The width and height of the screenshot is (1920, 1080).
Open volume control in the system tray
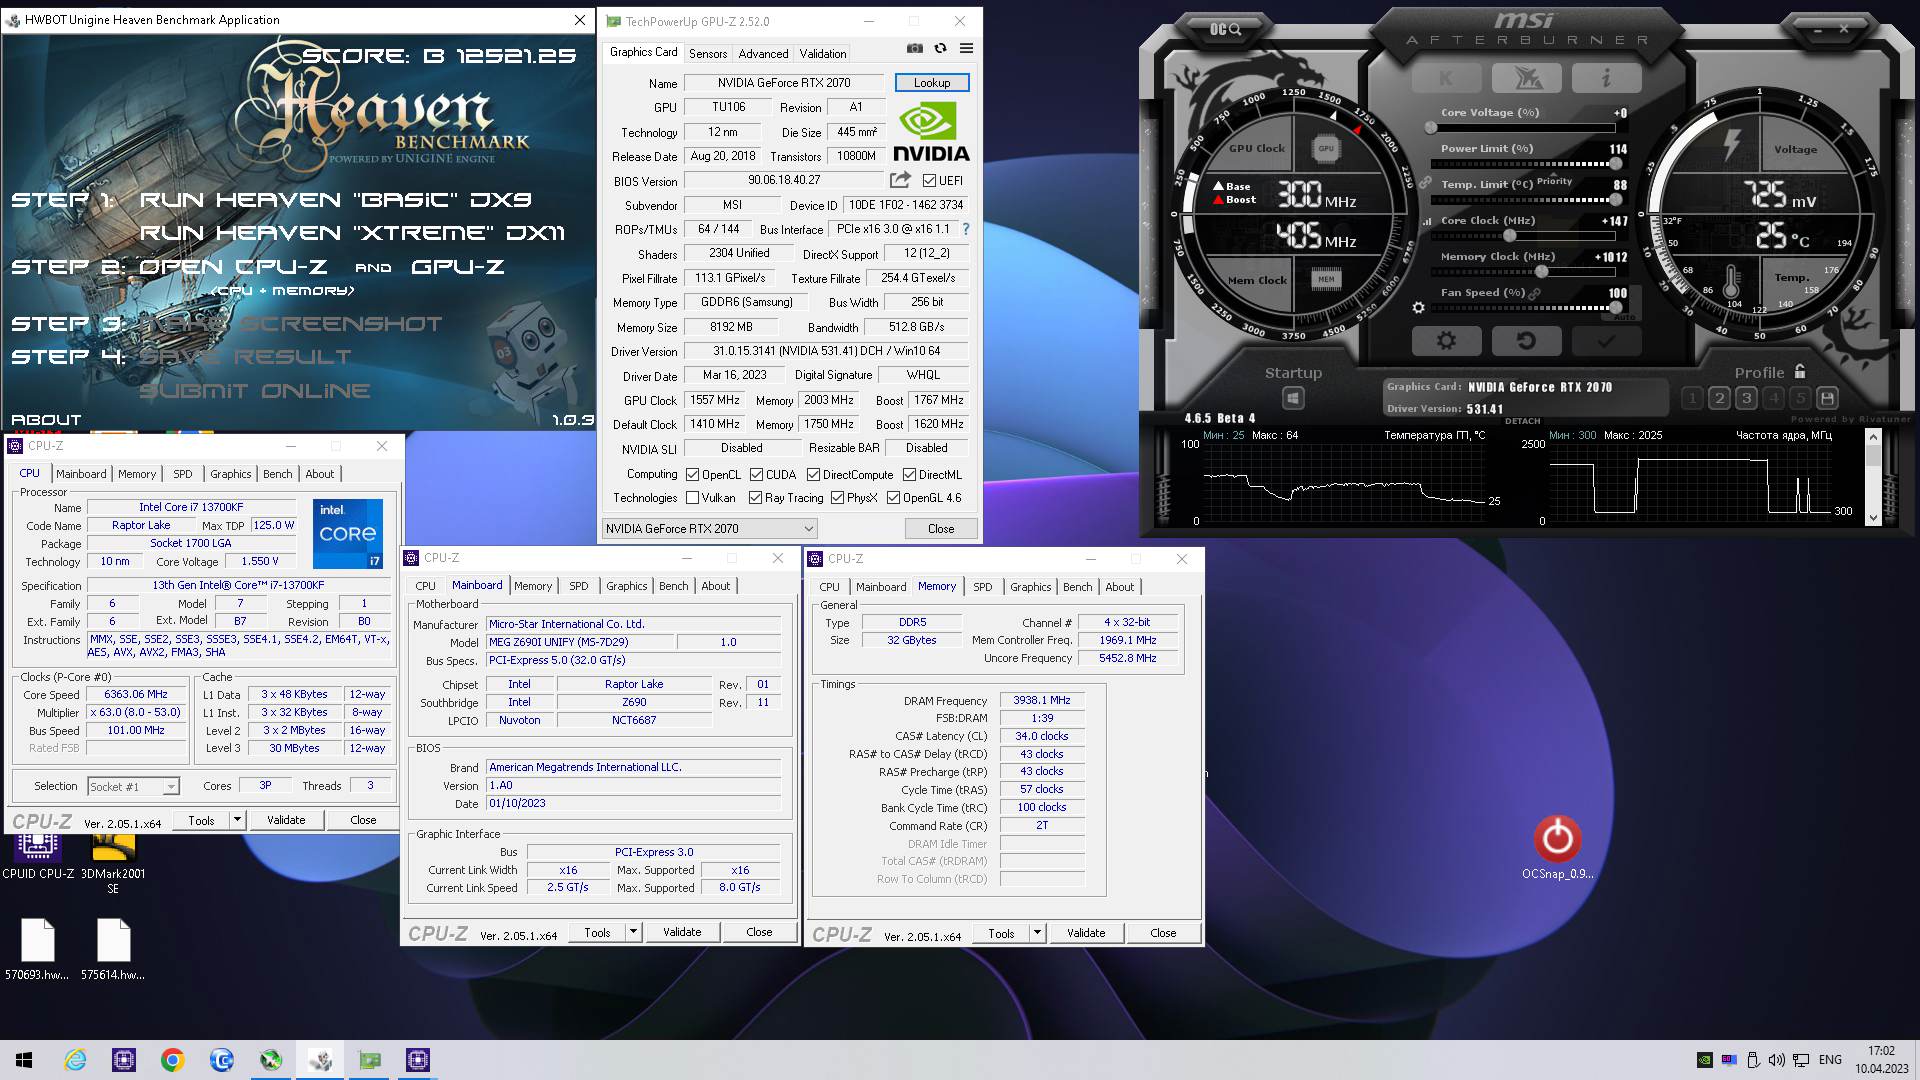tap(1776, 1060)
